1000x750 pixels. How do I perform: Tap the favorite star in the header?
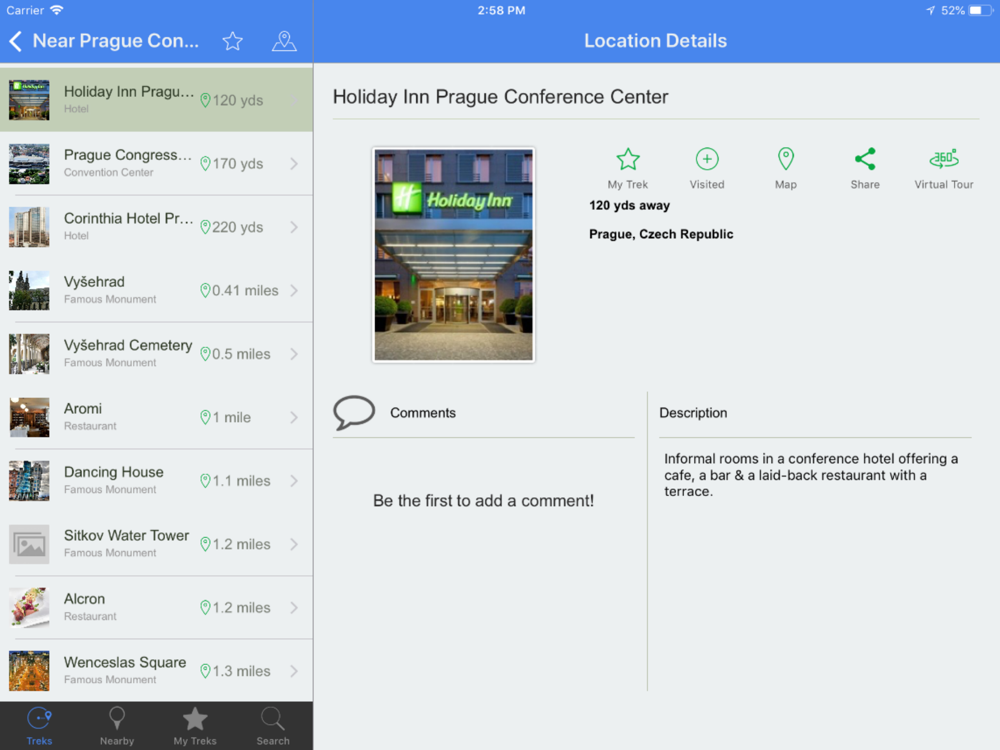(x=232, y=41)
